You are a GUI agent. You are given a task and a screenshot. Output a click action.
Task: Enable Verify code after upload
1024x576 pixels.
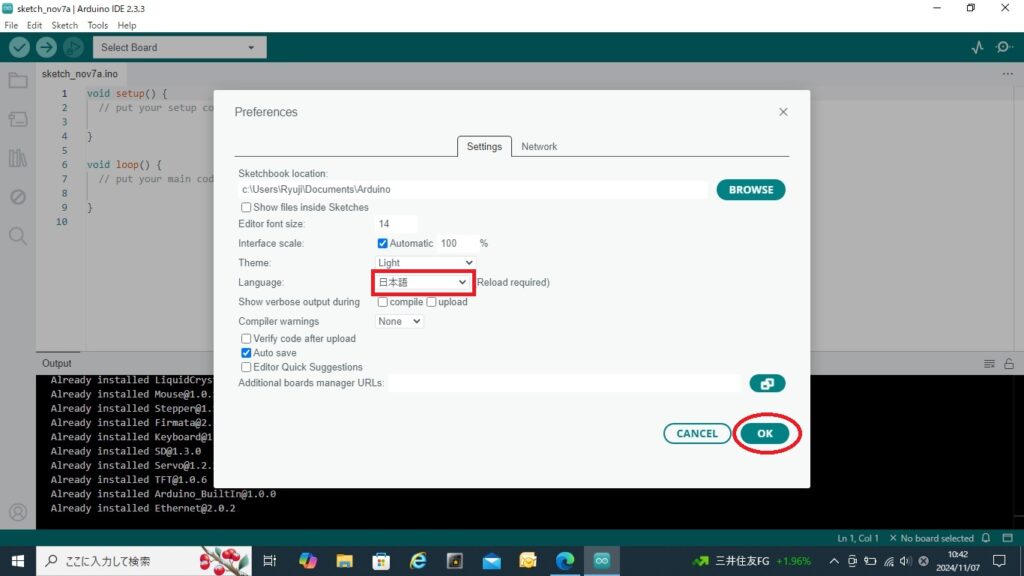point(246,338)
